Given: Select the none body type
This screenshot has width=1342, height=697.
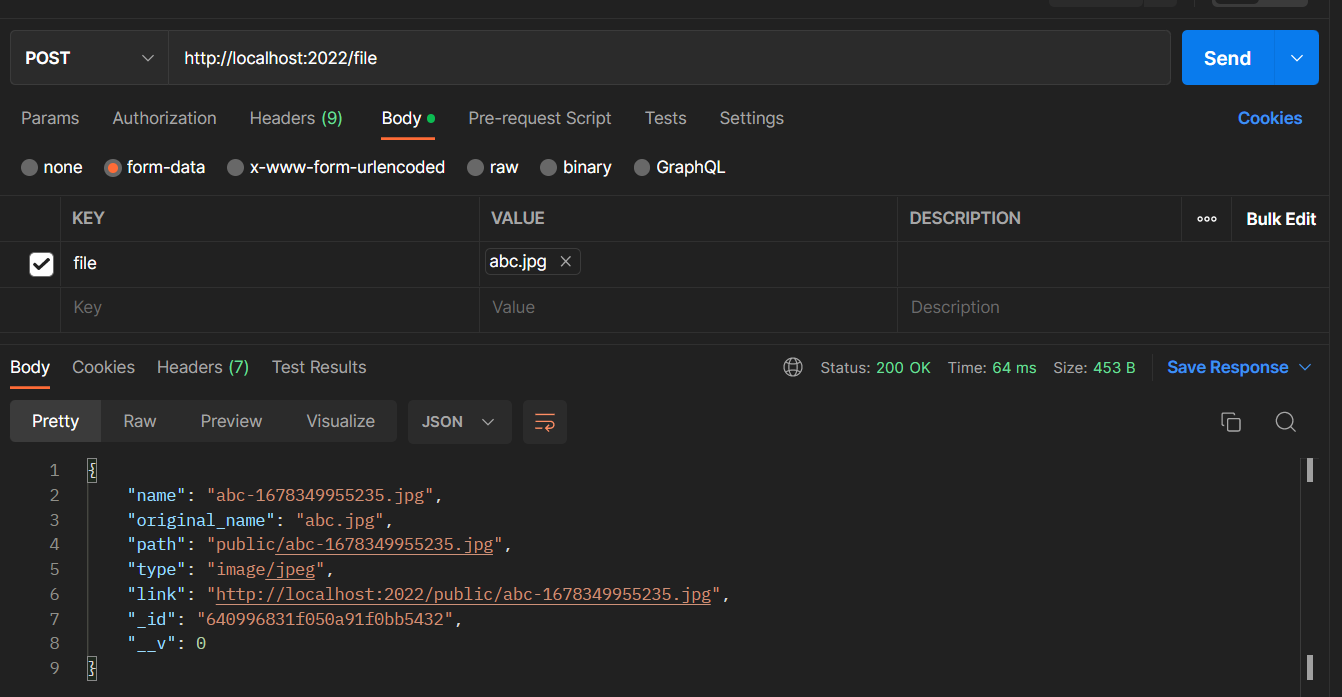Looking at the screenshot, I should (x=52, y=167).
